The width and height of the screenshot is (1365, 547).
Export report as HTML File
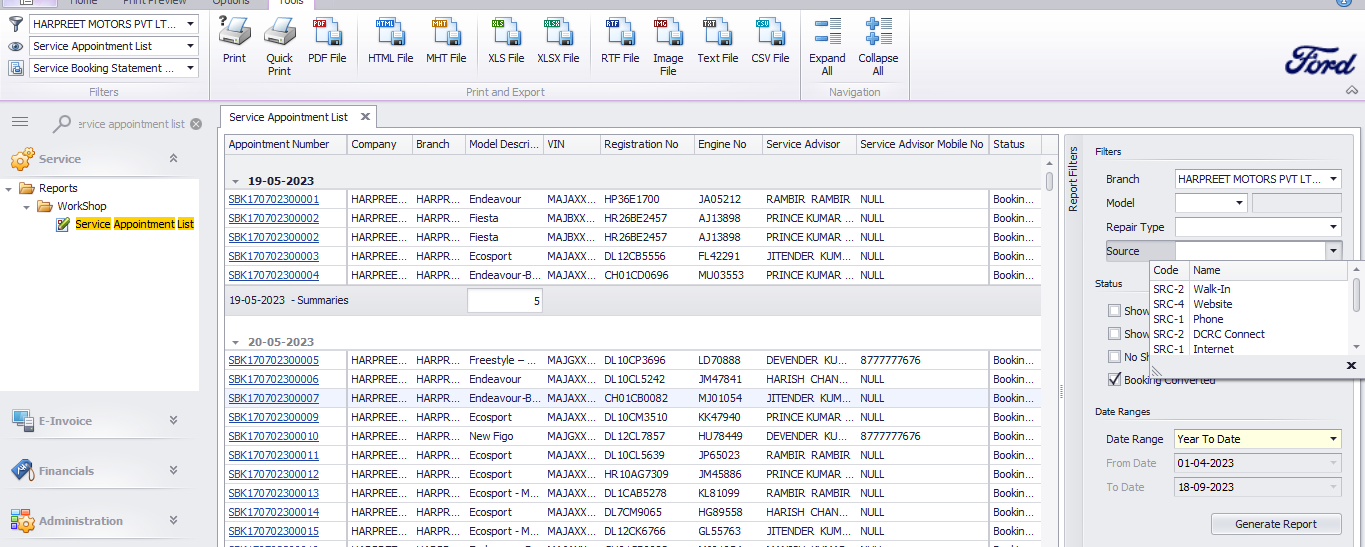[x=390, y=41]
